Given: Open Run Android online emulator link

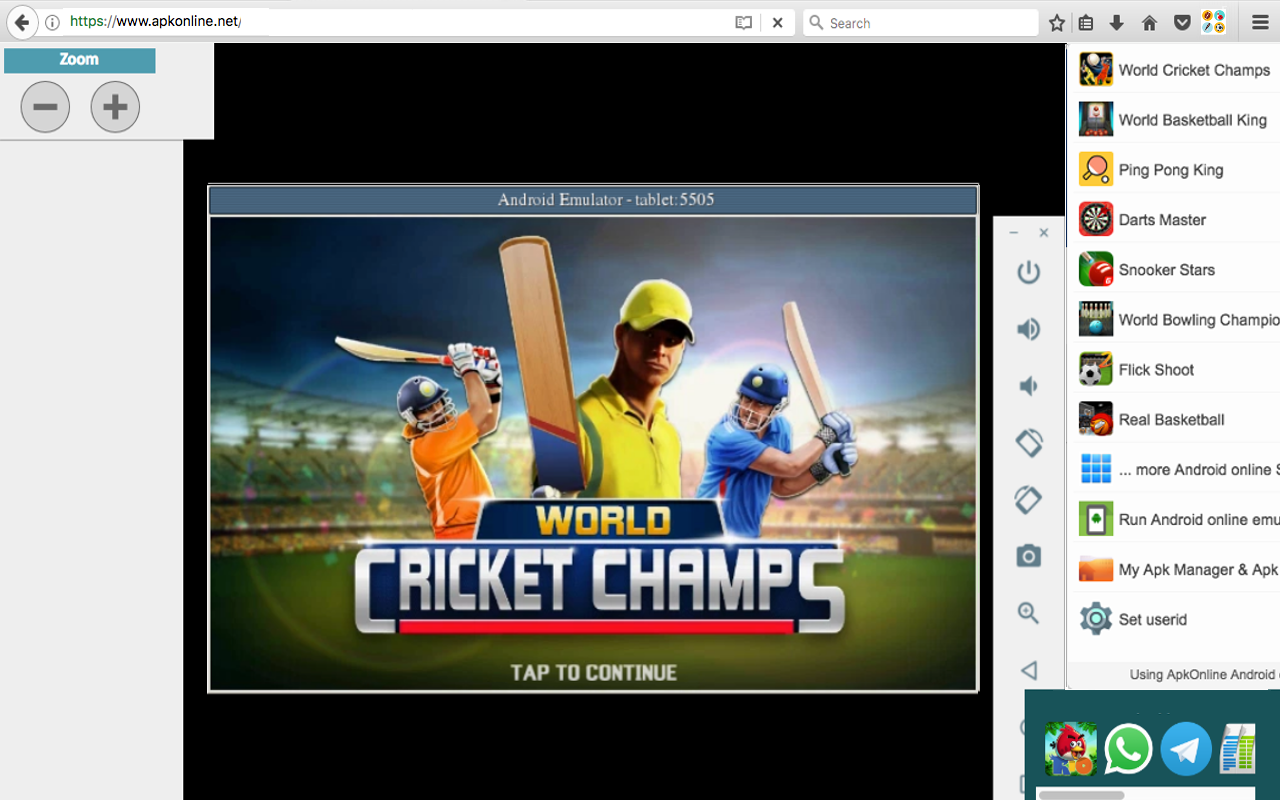Looking at the screenshot, I should (x=1199, y=520).
